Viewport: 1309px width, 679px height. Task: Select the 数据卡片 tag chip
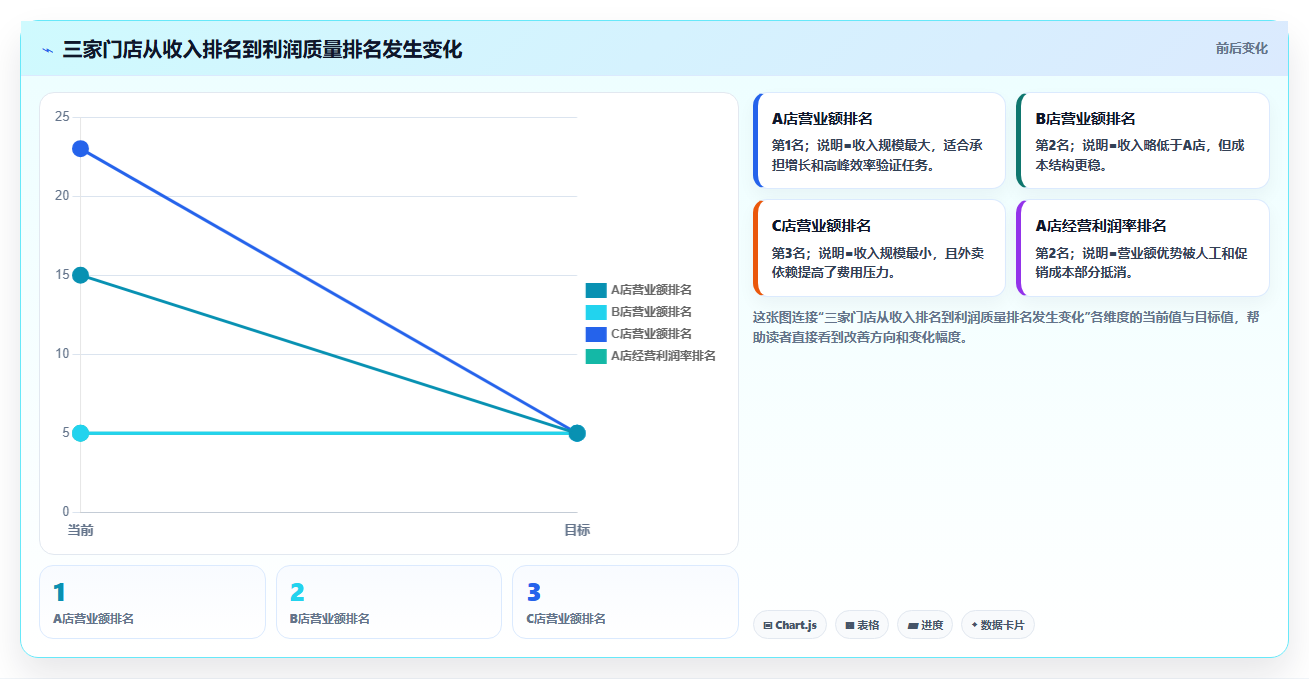[997, 625]
